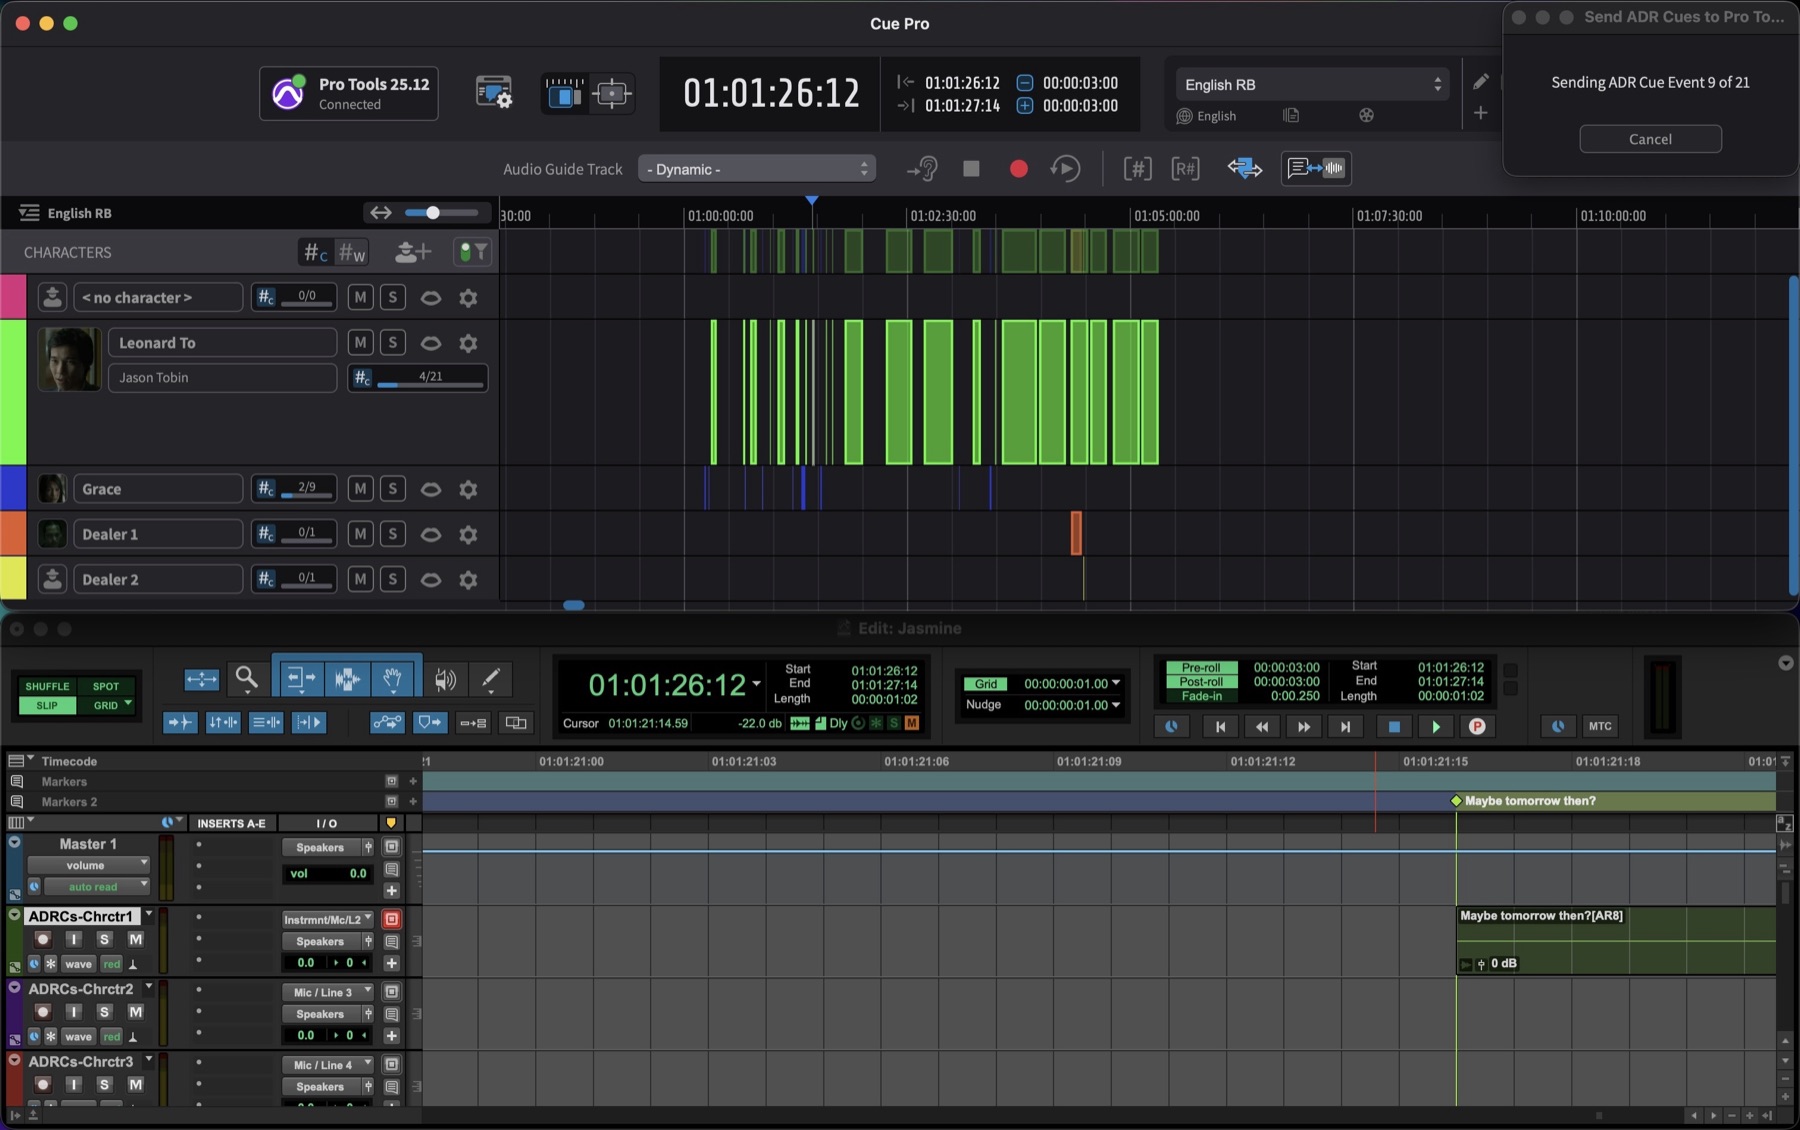Click the rehearse listen ear icon
The height and width of the screenshot is (1130, 1800).
pyautogui.click(x=922, y=169)
